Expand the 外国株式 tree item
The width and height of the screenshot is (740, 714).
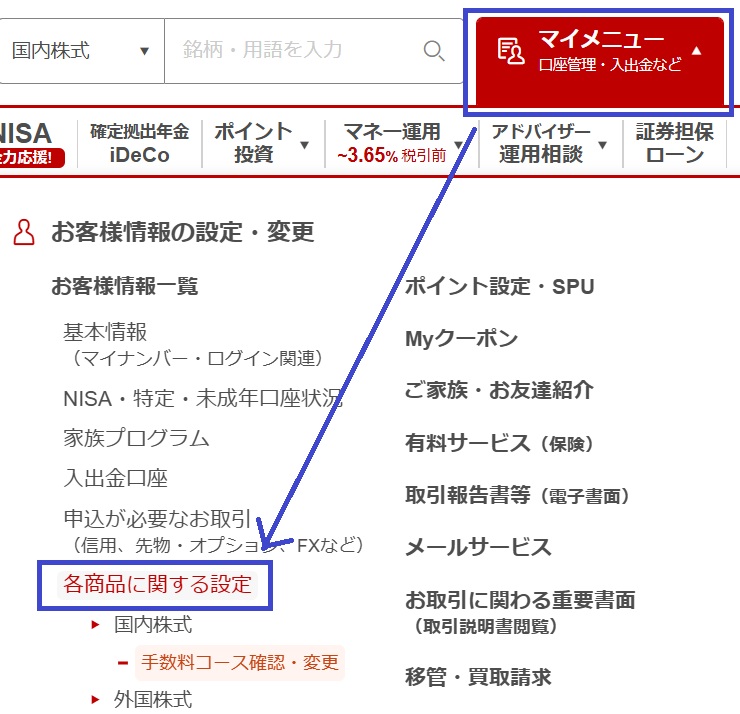click(96, 699)
